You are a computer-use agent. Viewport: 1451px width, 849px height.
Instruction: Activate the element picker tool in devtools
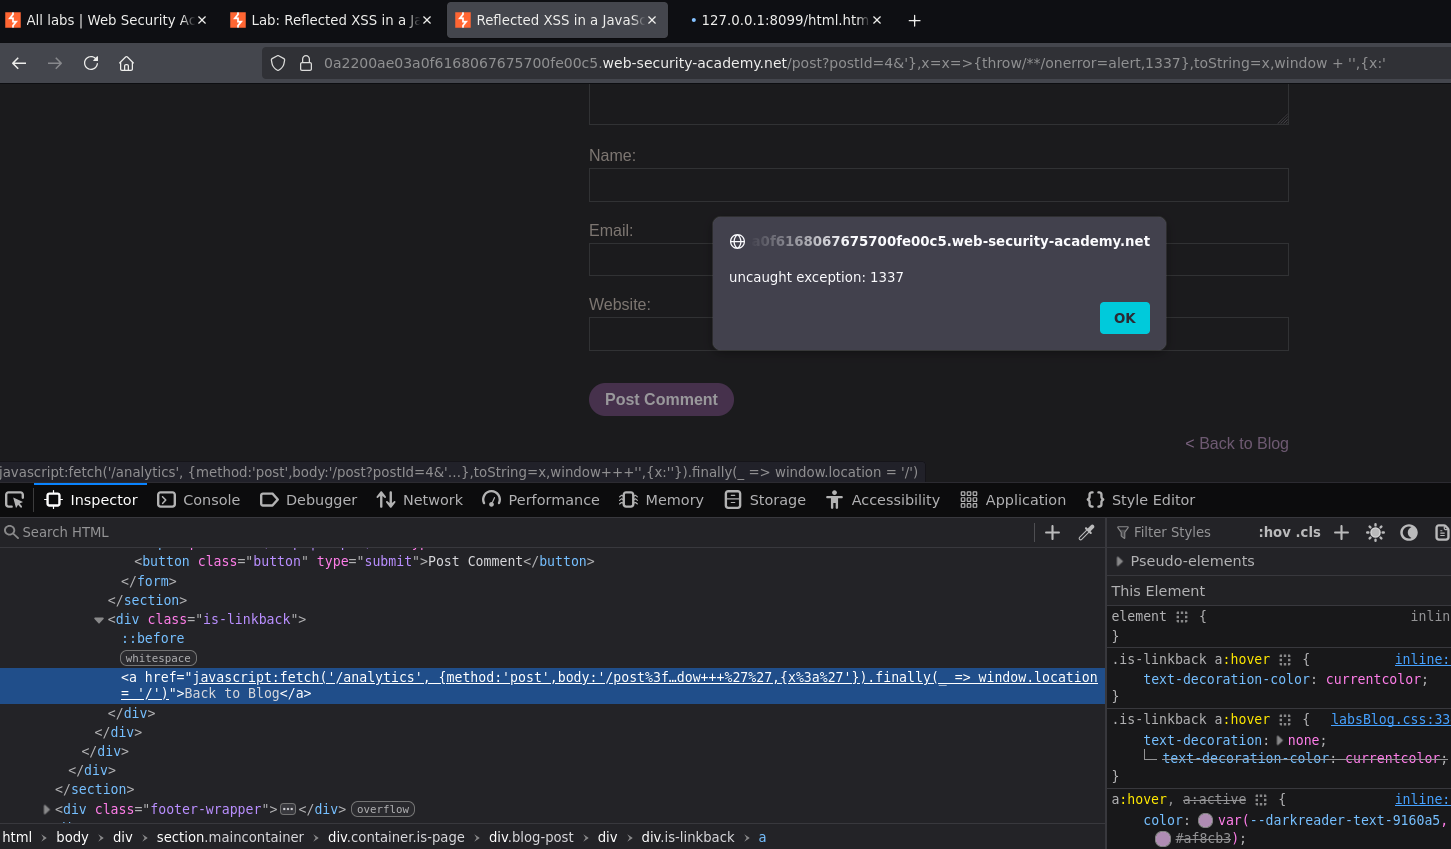tap(15, 500)
